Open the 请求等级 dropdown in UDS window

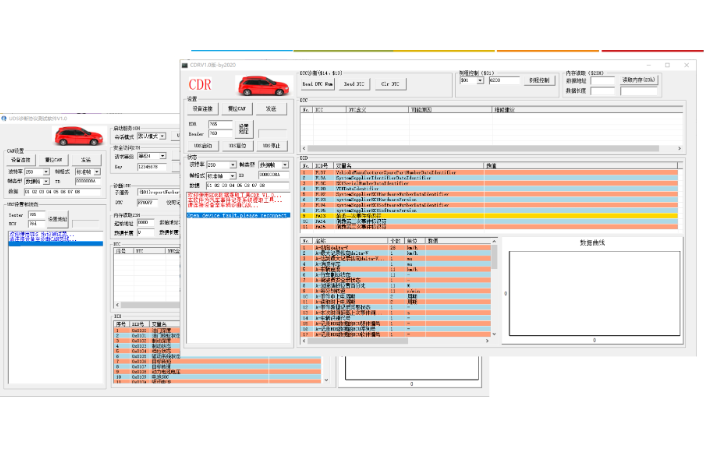(x=163, y=156)
